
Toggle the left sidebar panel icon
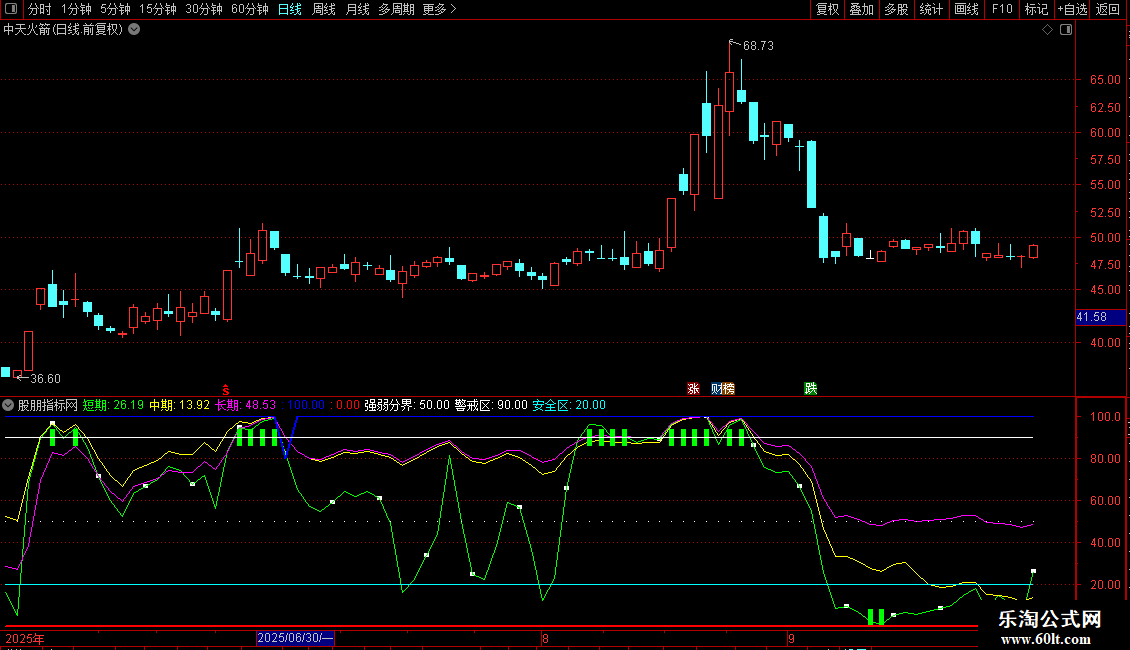[x=11, y=10]
